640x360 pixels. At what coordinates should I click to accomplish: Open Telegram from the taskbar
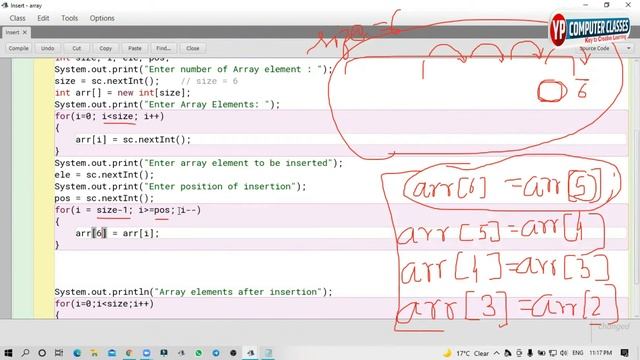tap(216, 353)
